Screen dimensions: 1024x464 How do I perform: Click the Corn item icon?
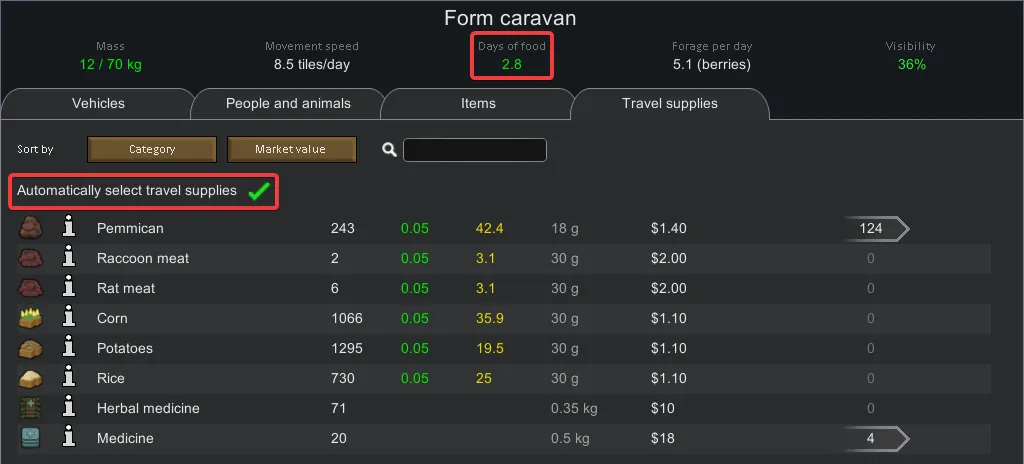pyautogui.click(x=30, y=318)
